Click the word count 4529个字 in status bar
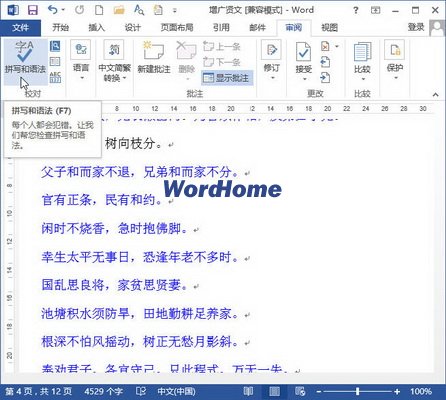Image resolution: width=446 pixels, height=400 pixels. click(x=104, y=391)
